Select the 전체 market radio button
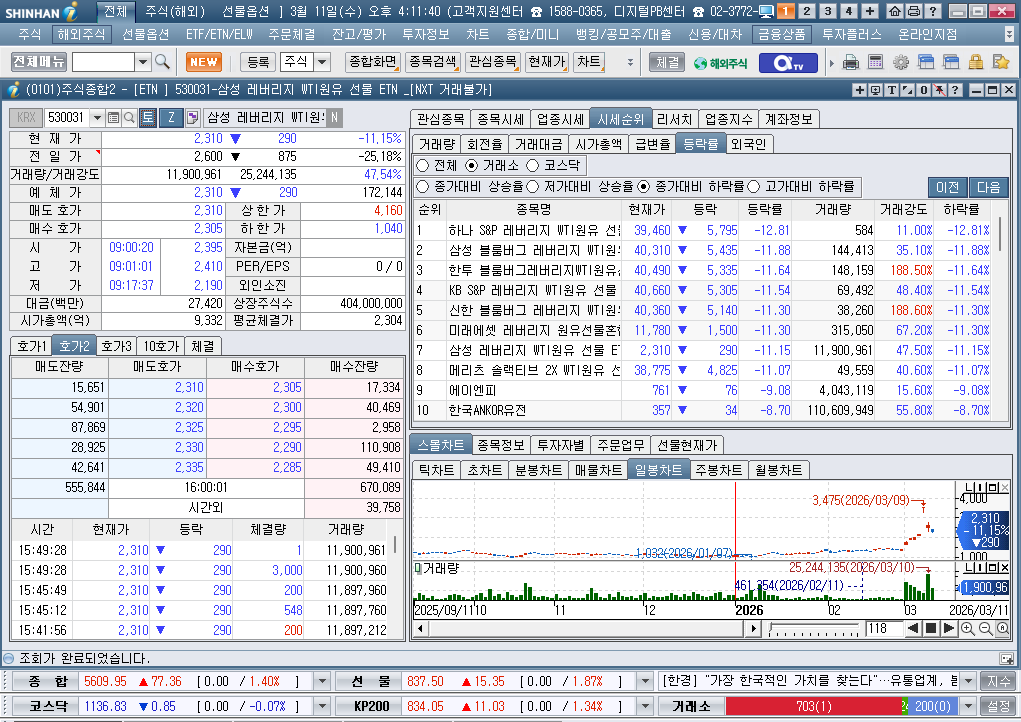The image size is (1021, 722). click(x=423, y=165)
